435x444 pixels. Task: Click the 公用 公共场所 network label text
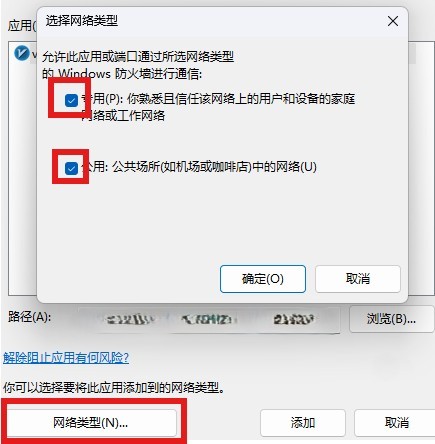199,167
